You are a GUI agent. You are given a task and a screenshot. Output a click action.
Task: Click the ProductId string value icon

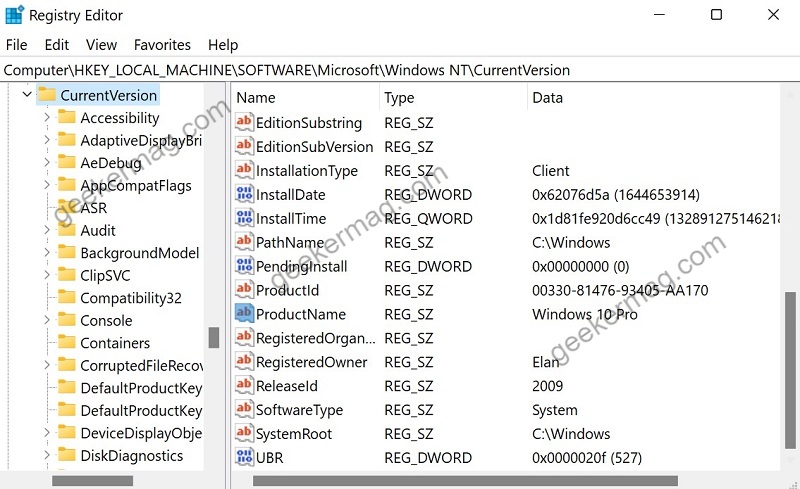[x=244, y=290]
